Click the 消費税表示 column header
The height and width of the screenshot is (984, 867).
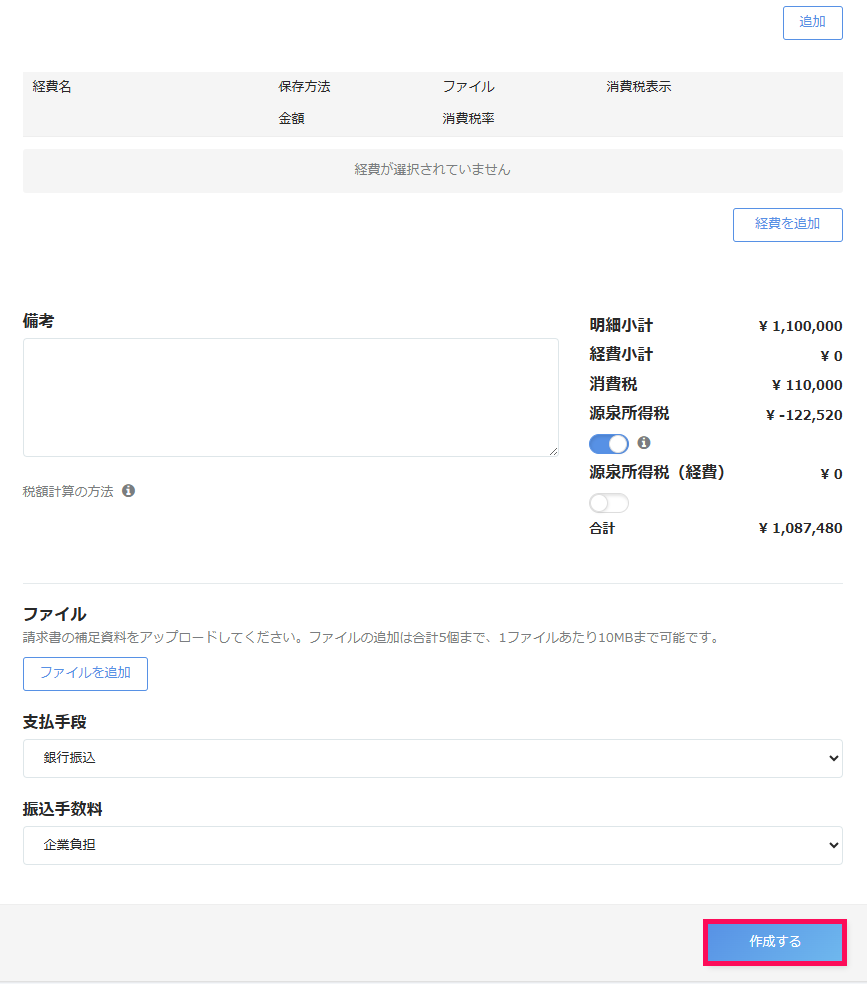(x=639, y=87)
